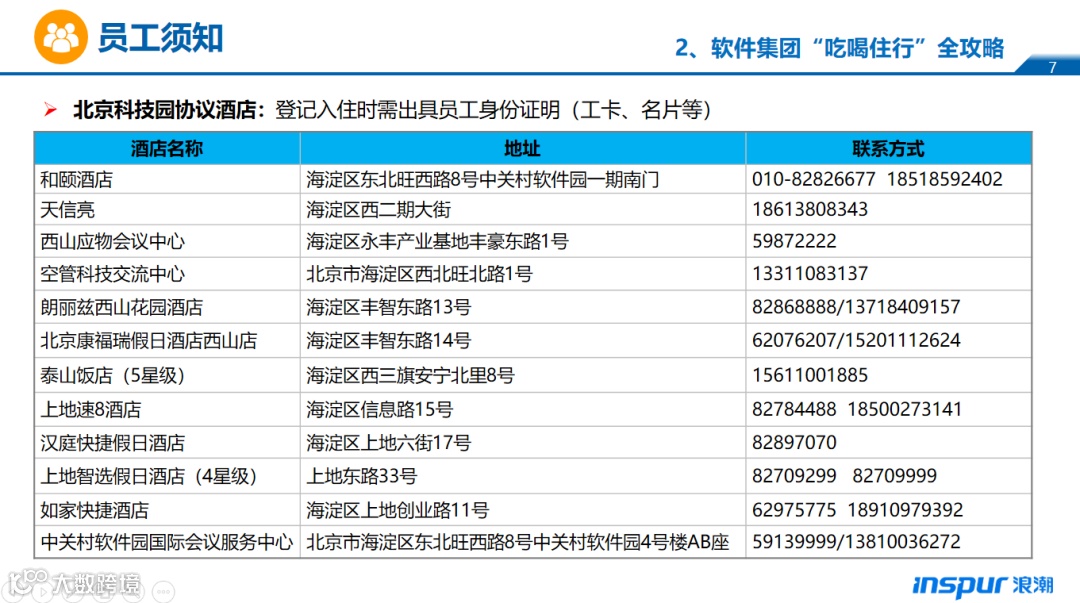The height and width of the screenshot is (603, 1080).
Task: Click address 上地东路33号
Action: click(x=362, y=476)
